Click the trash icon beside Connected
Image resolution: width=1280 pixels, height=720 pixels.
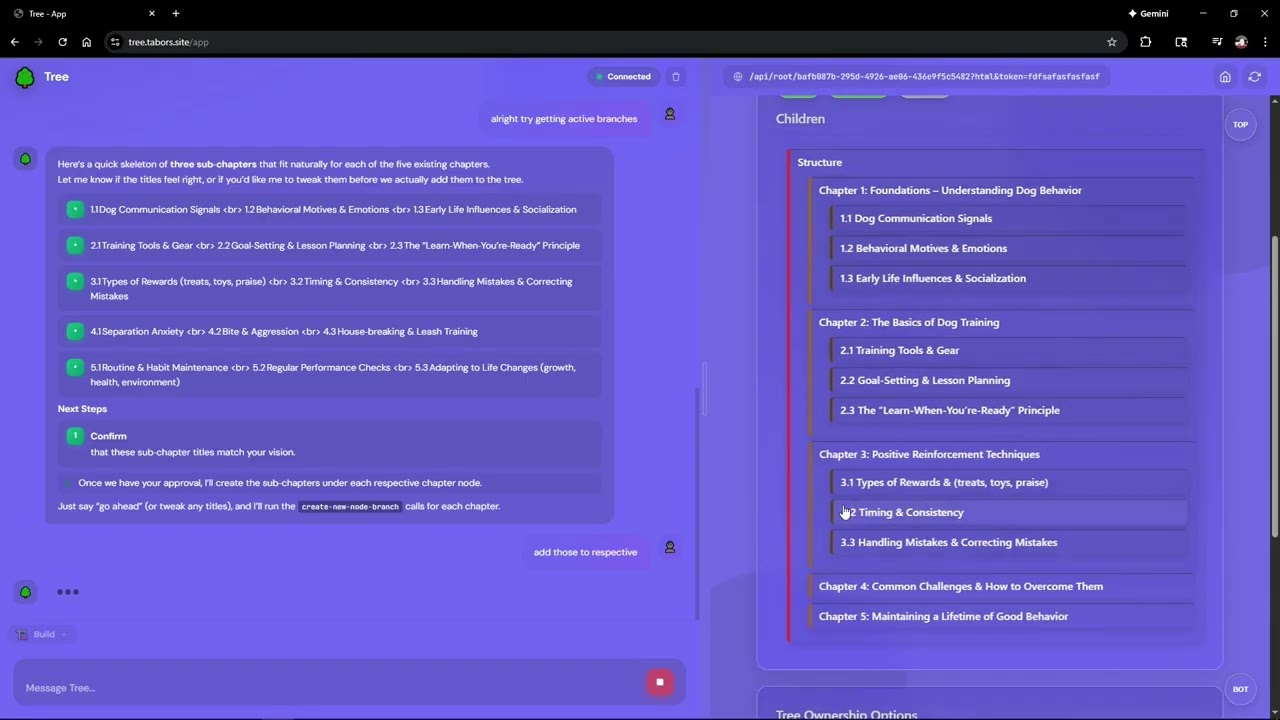pos(676,77)
